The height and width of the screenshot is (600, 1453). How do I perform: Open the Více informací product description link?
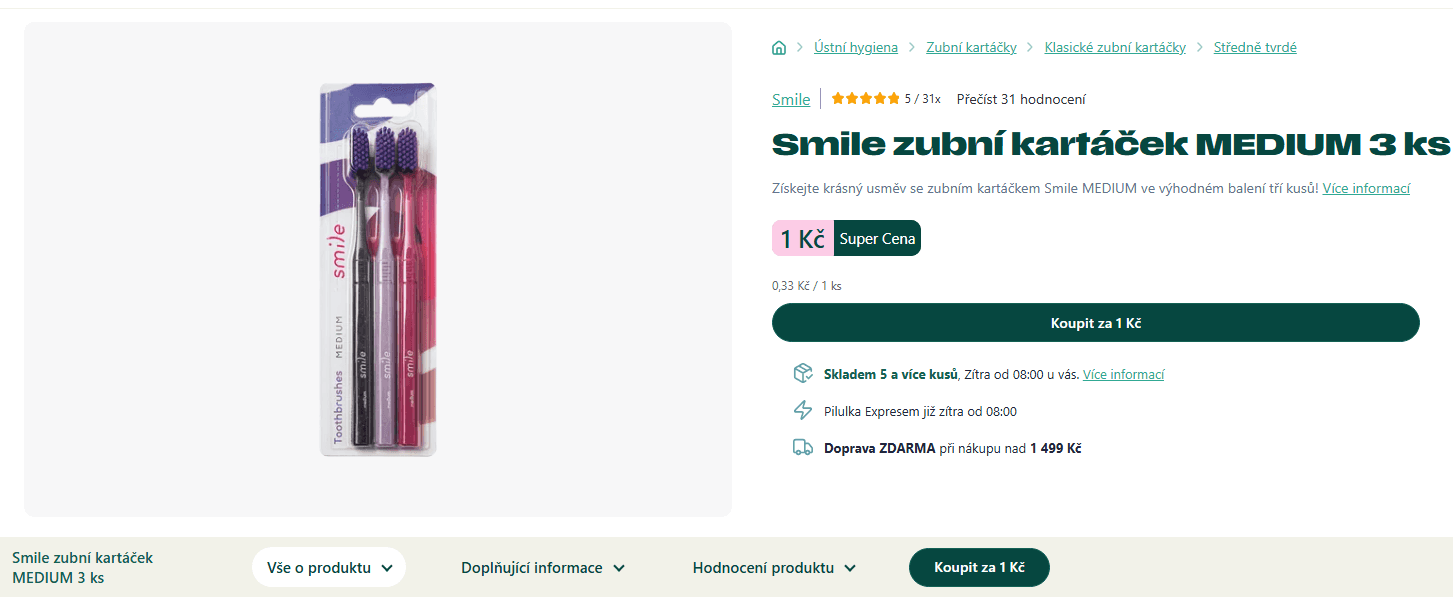(x=1366, y=188)
